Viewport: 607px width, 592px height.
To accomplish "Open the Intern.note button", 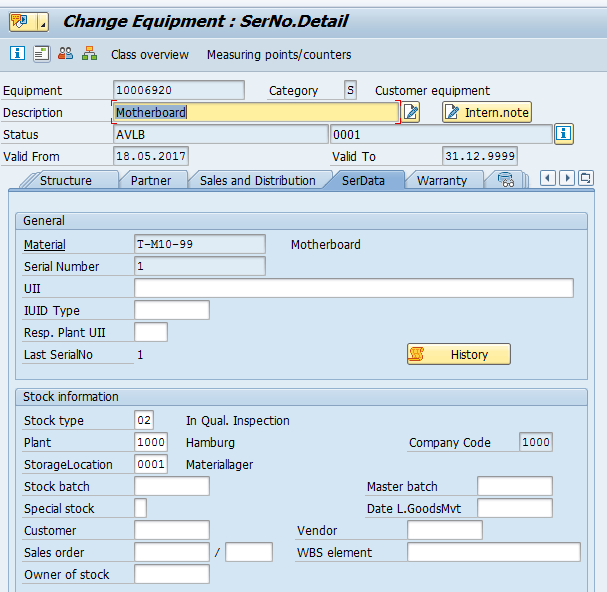I will pos(487,112).
